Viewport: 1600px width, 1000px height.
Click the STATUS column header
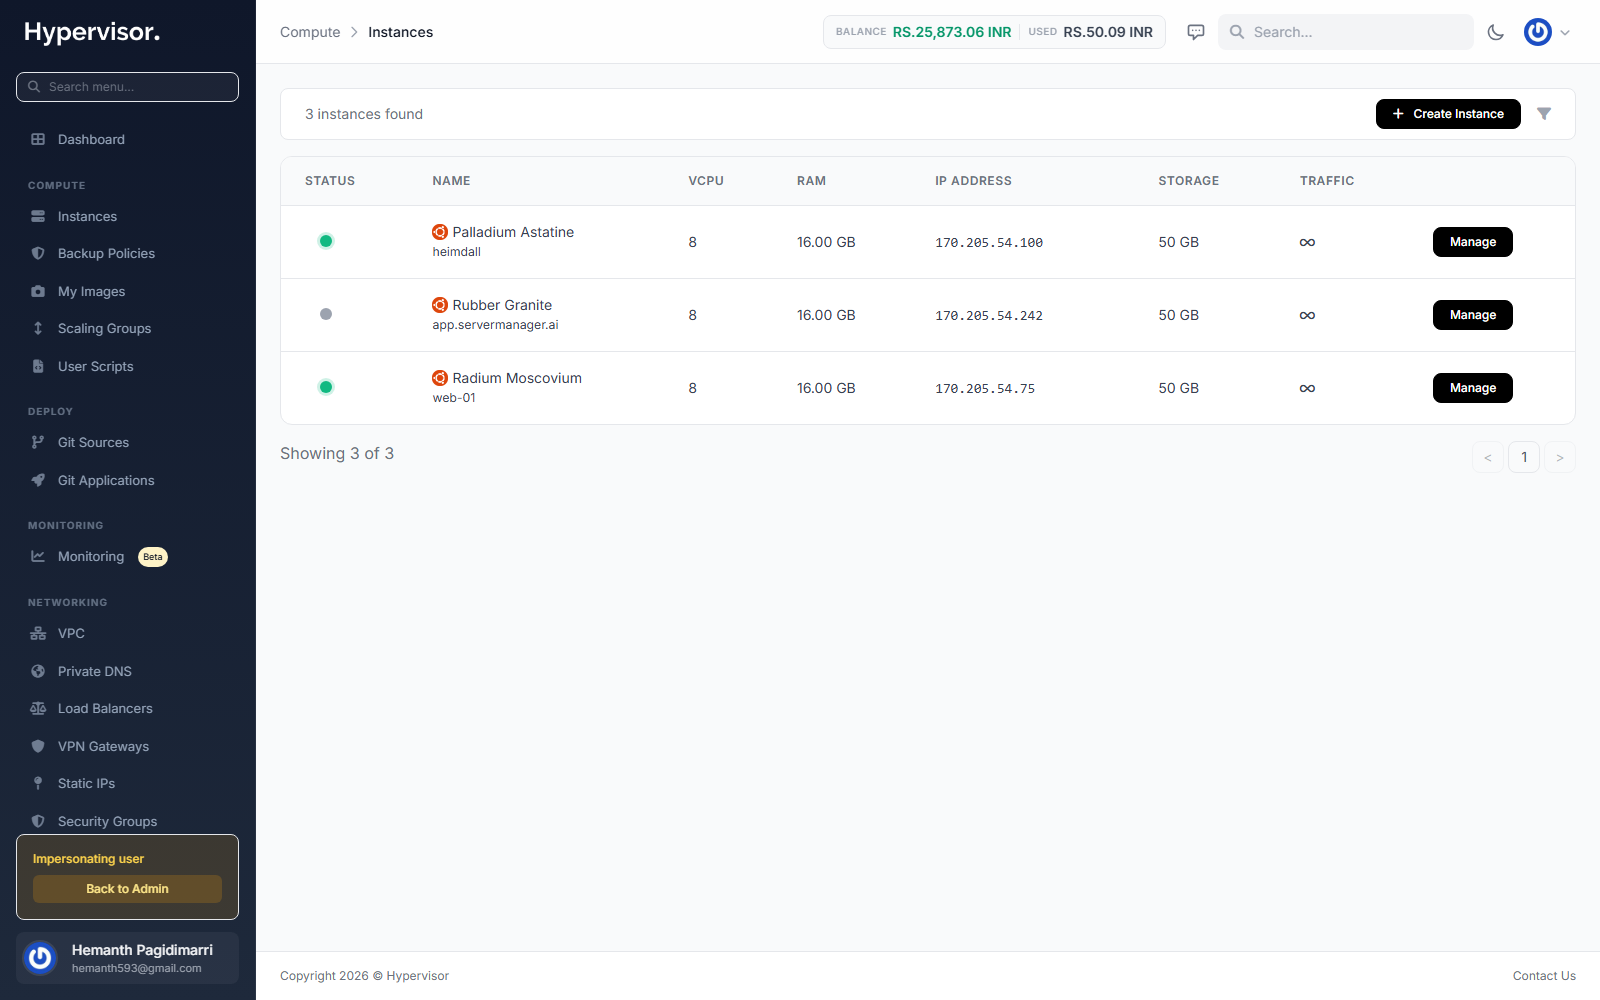330,181
